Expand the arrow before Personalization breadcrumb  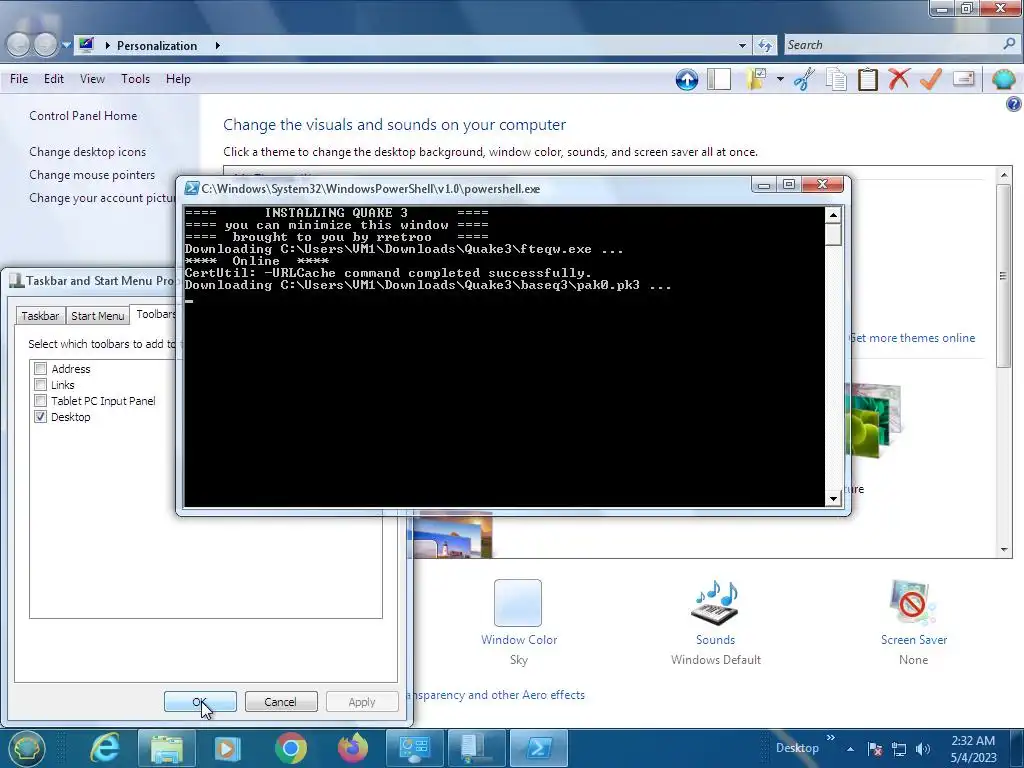pyautogui.click(x=107, y=46)
